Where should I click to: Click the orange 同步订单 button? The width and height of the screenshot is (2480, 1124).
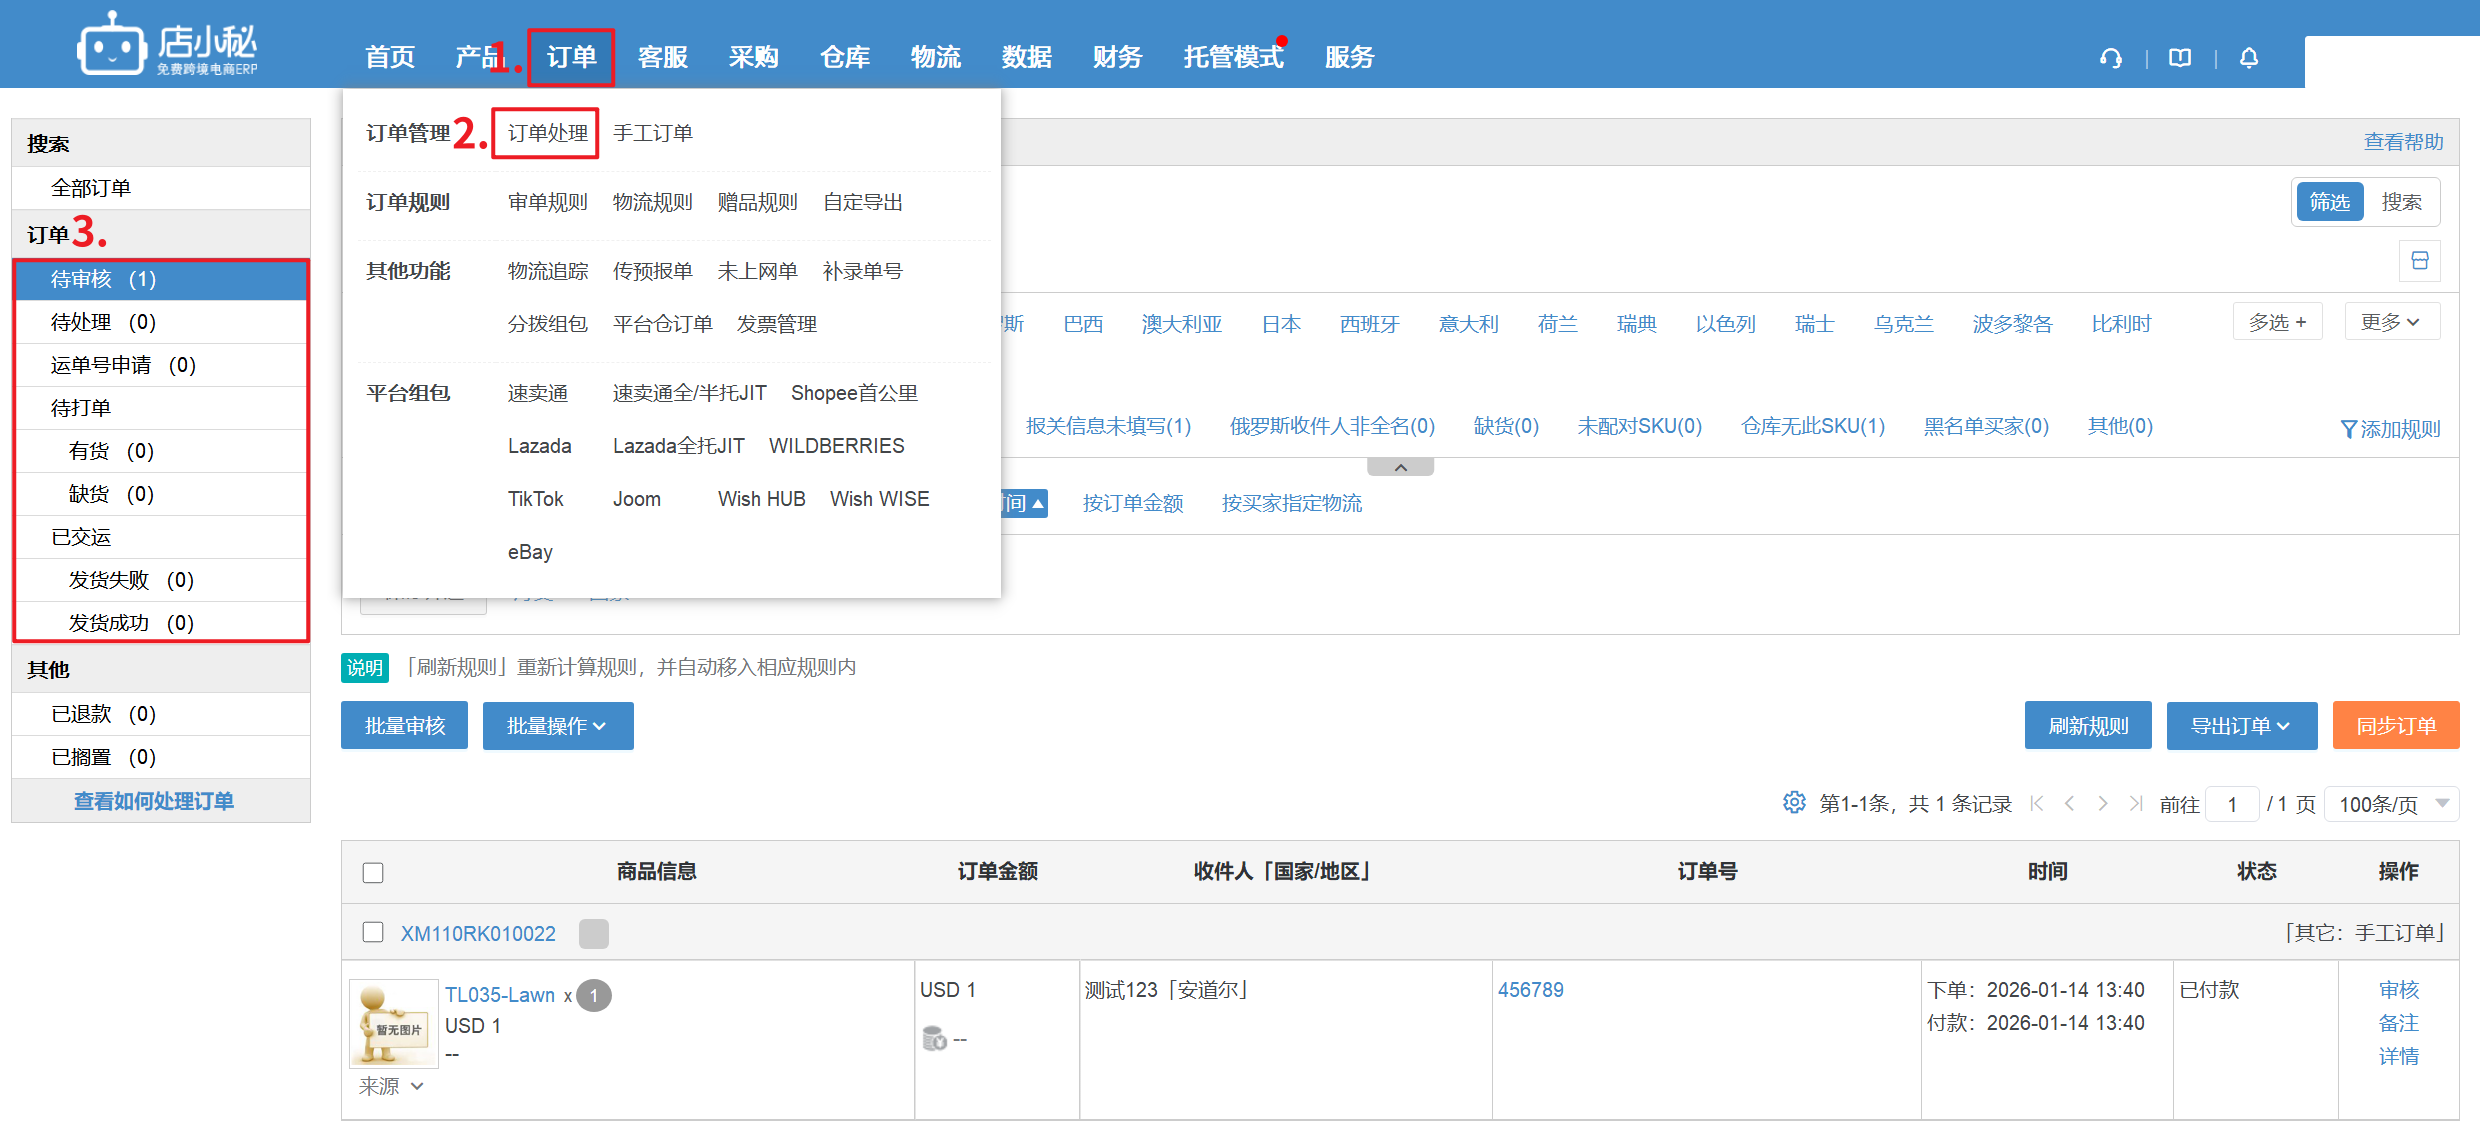coord(2395,726)
